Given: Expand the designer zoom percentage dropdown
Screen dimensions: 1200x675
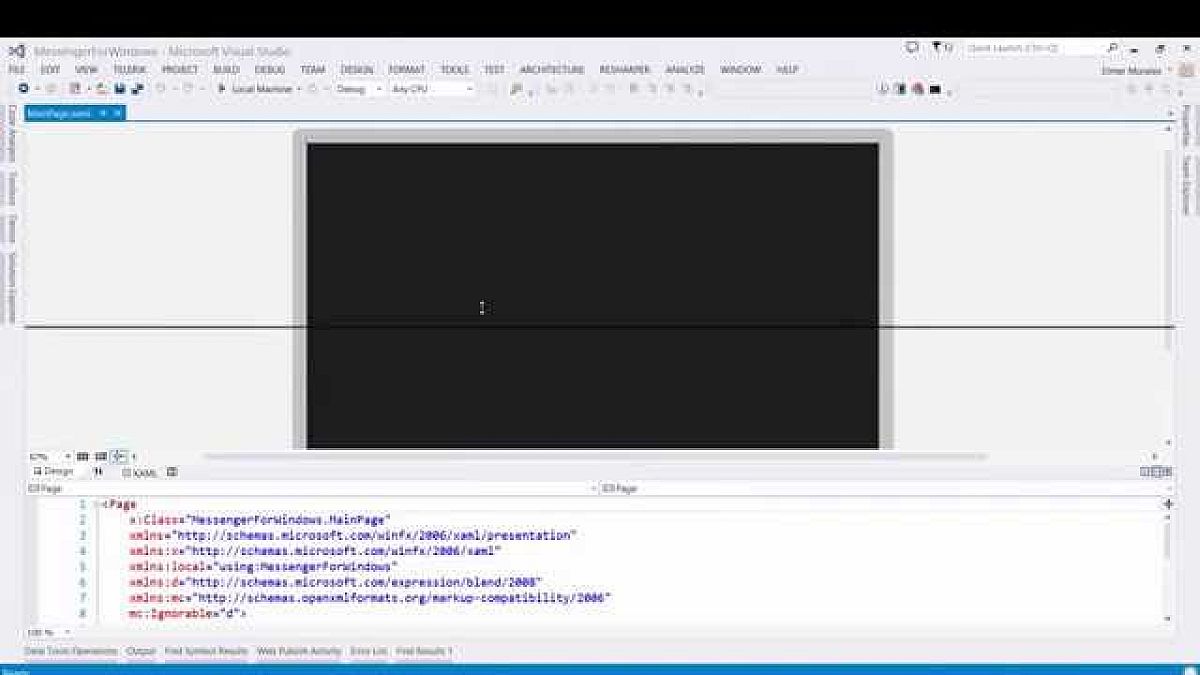Looking at the screenshot, I should 67,457.
